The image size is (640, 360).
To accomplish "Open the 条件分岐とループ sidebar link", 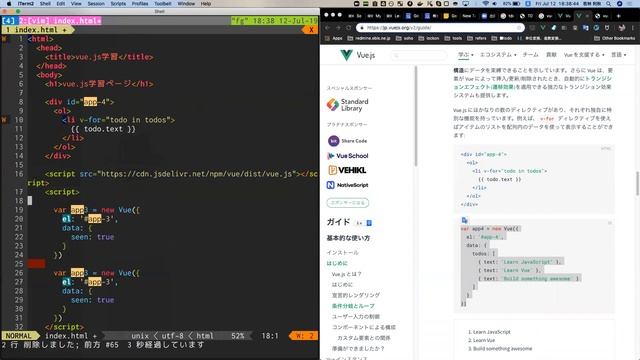I will [353, 306].
